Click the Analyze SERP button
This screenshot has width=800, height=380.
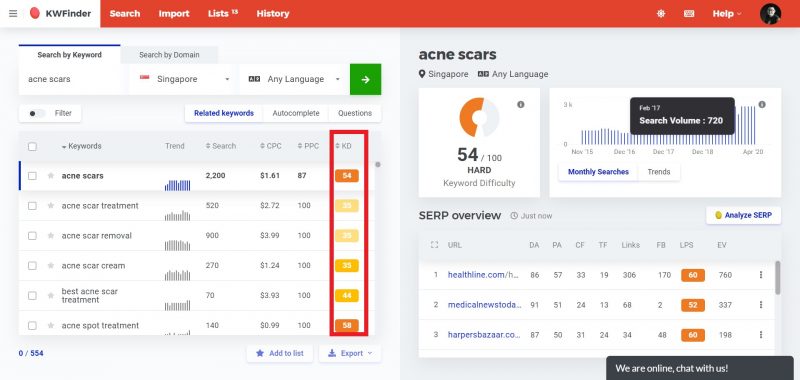tap(743, 215)
